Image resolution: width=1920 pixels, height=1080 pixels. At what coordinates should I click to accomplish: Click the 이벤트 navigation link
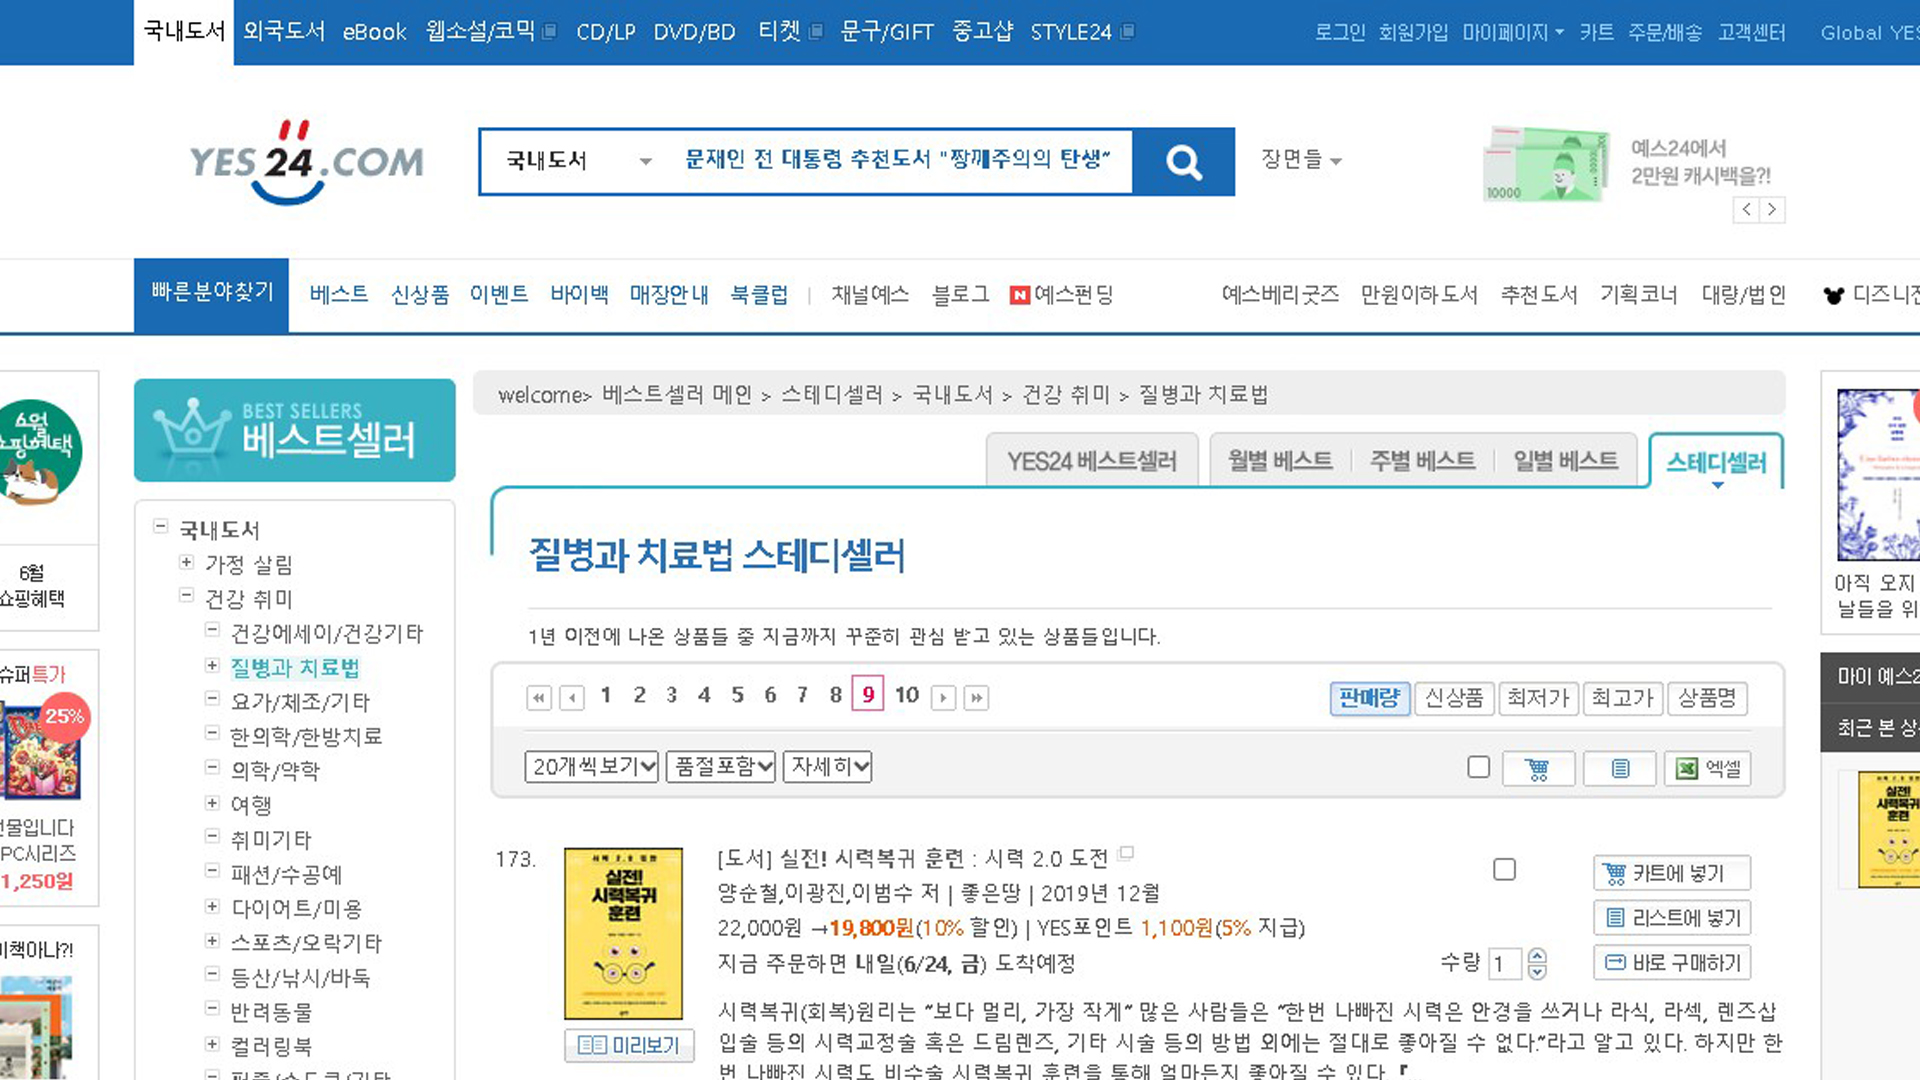click(x=499, y=295)
